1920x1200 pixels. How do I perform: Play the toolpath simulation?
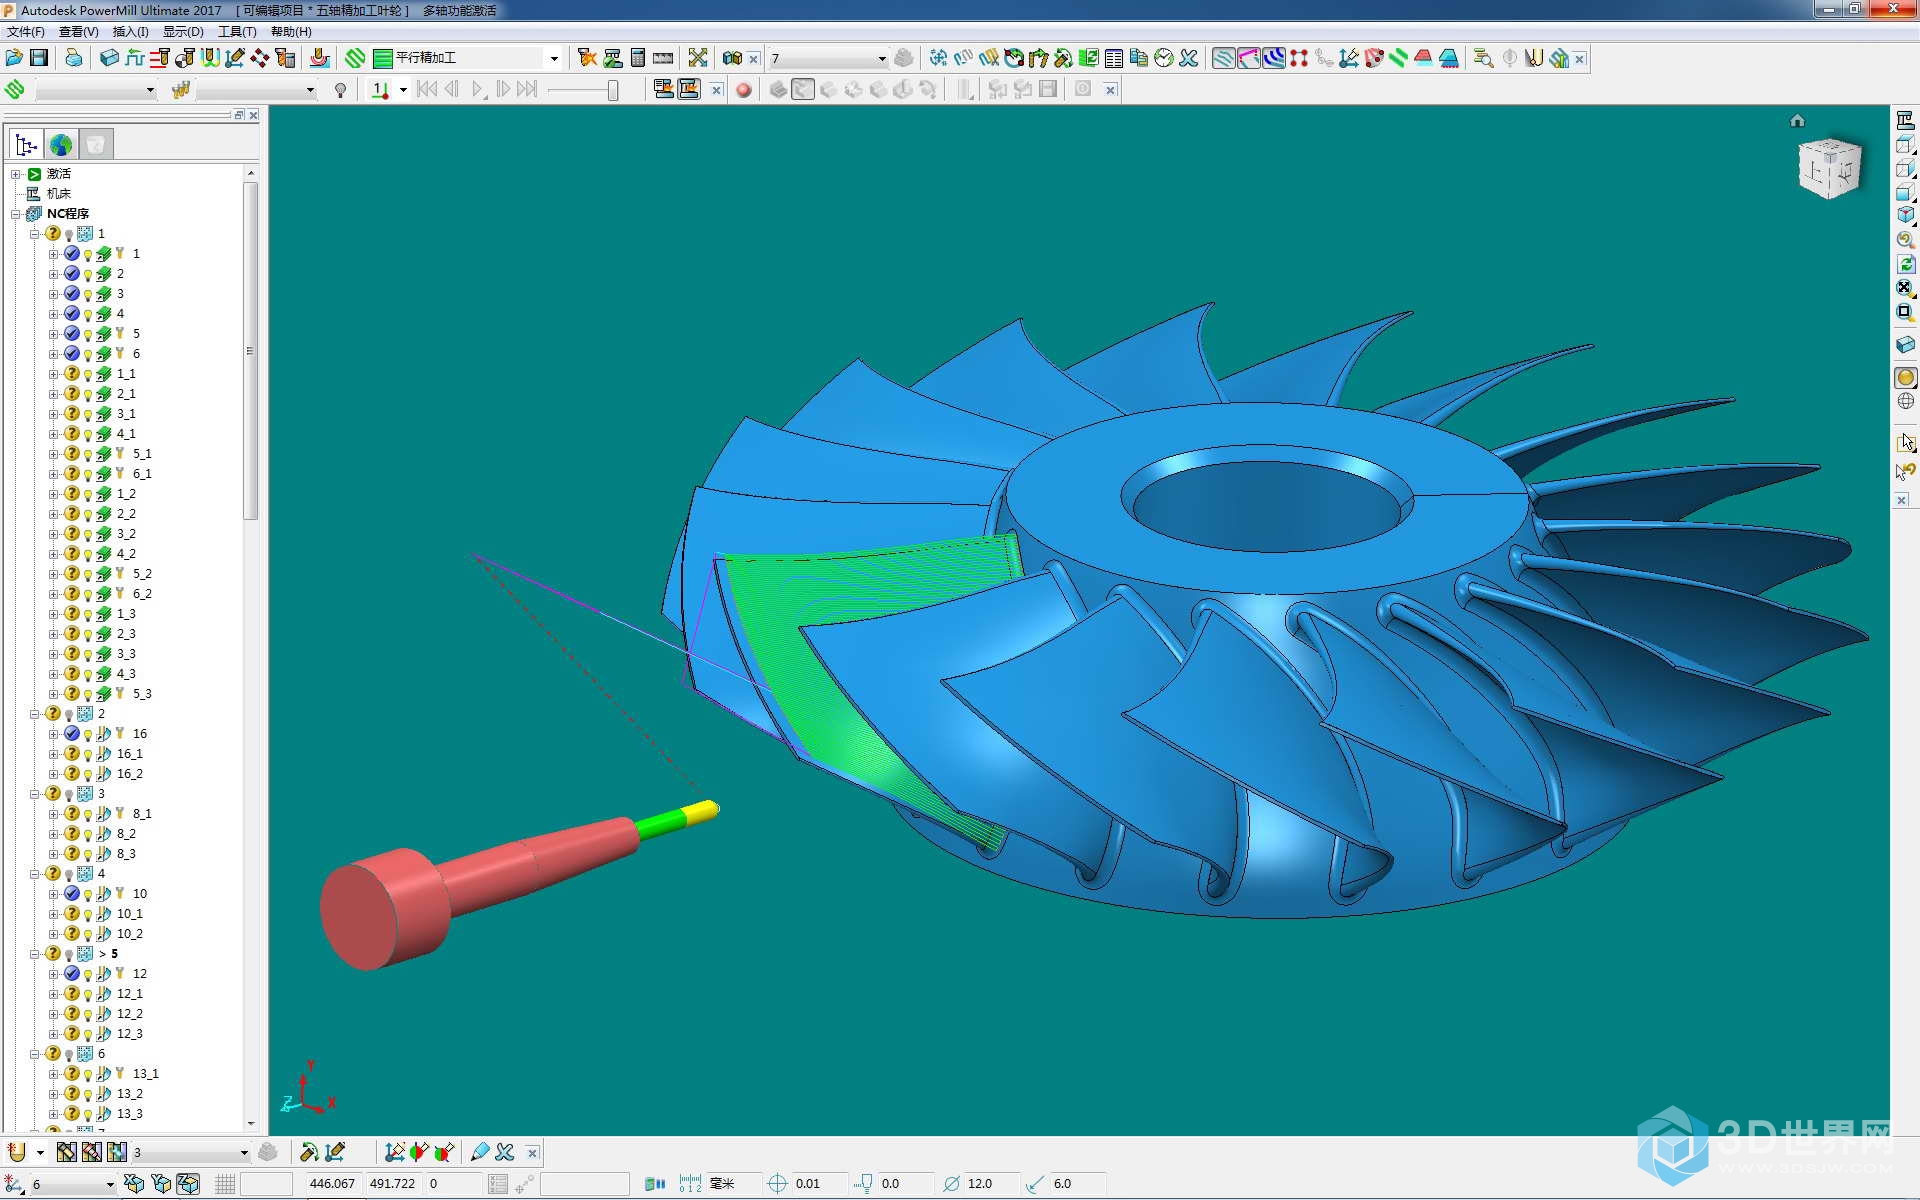point(477,90)
